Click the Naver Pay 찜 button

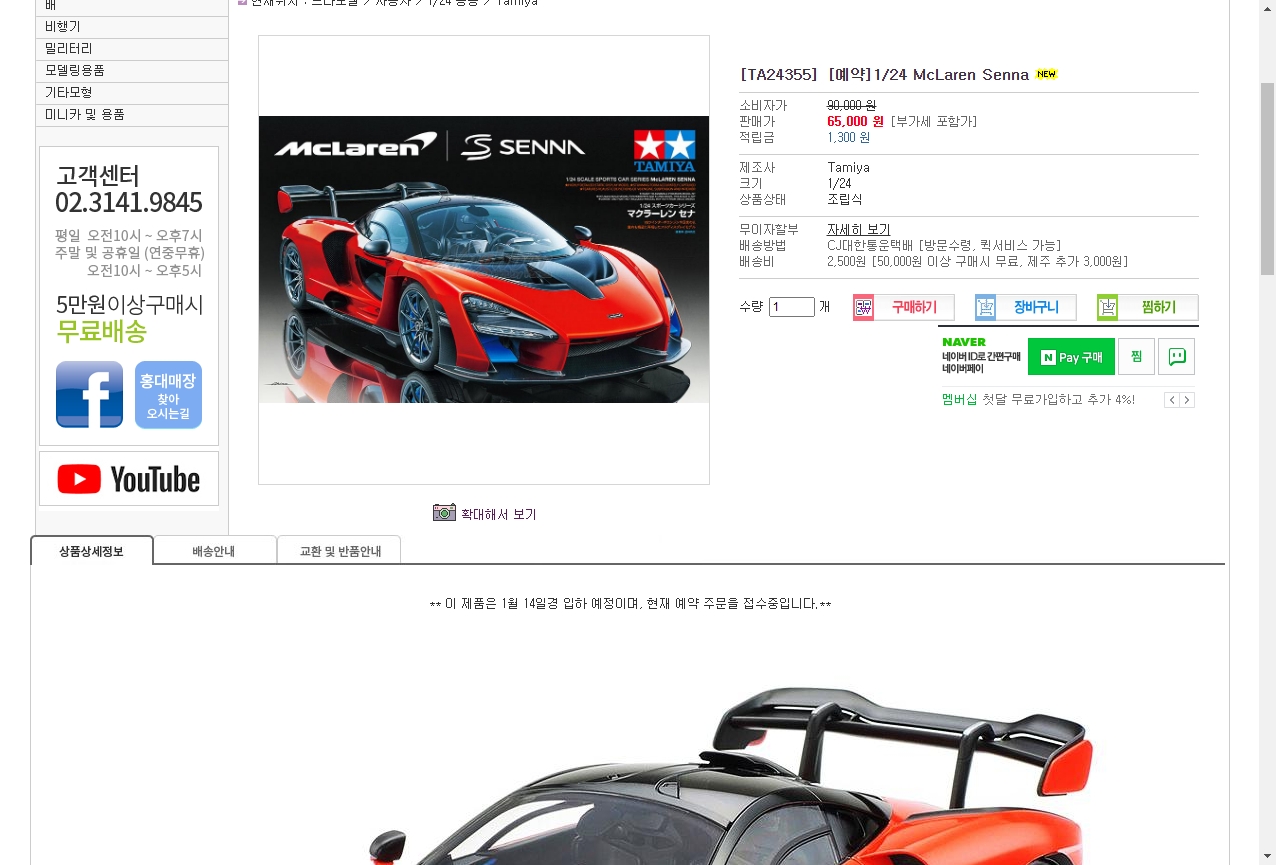click(1136, 357)
